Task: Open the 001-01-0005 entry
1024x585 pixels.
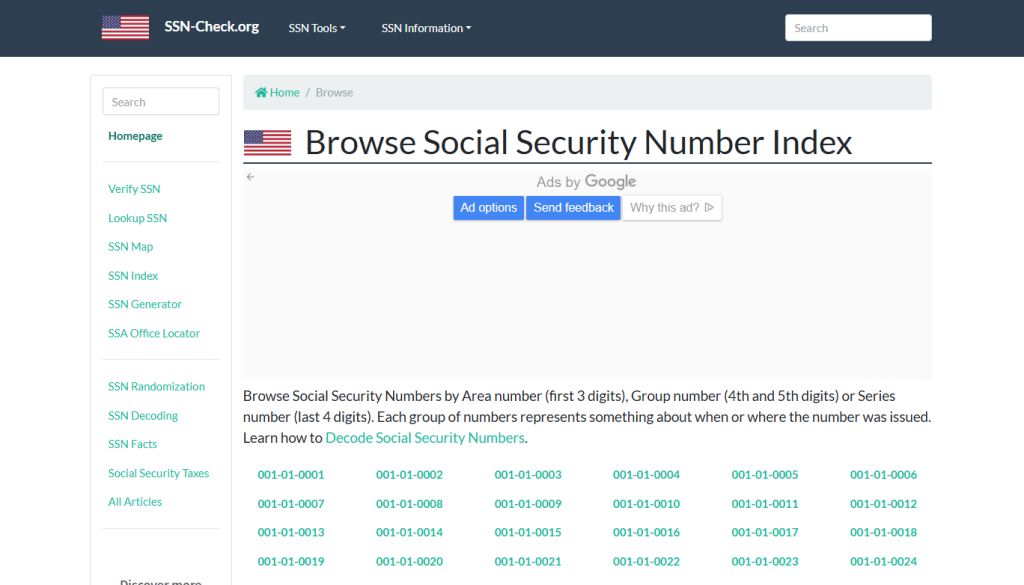Action: coord(765,475)
